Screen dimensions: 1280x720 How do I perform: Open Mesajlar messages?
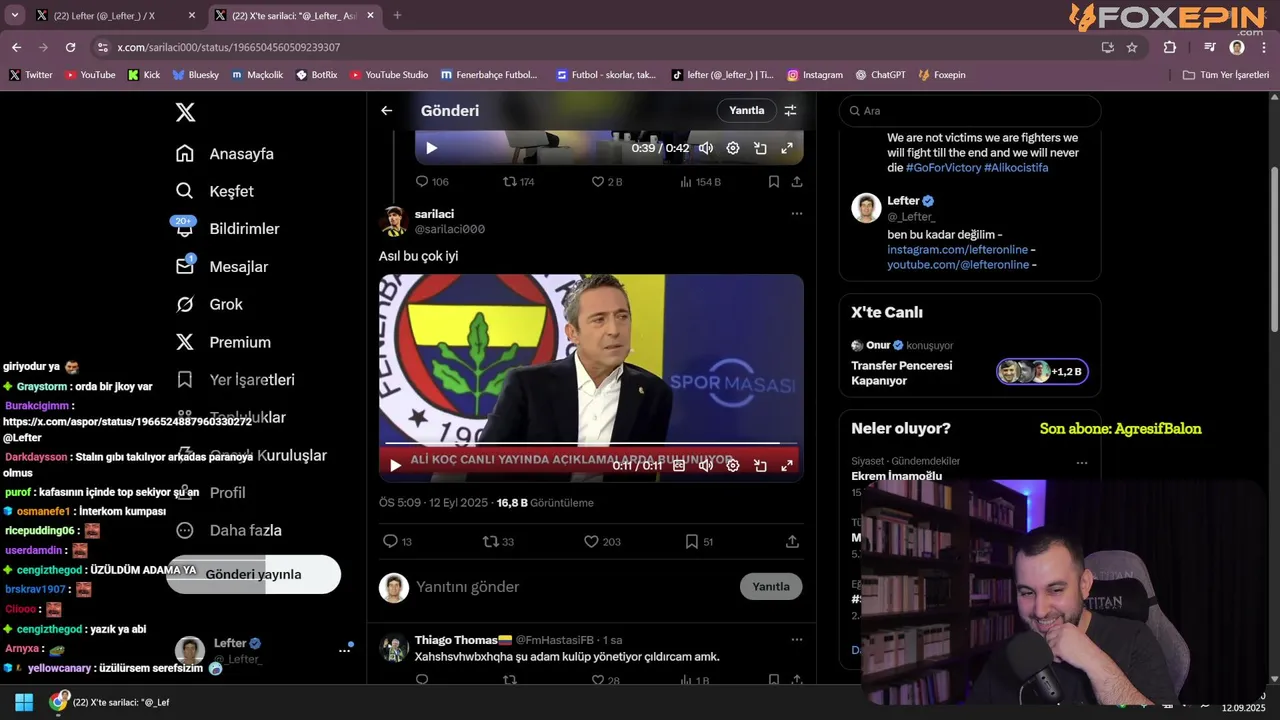[221, 267]
